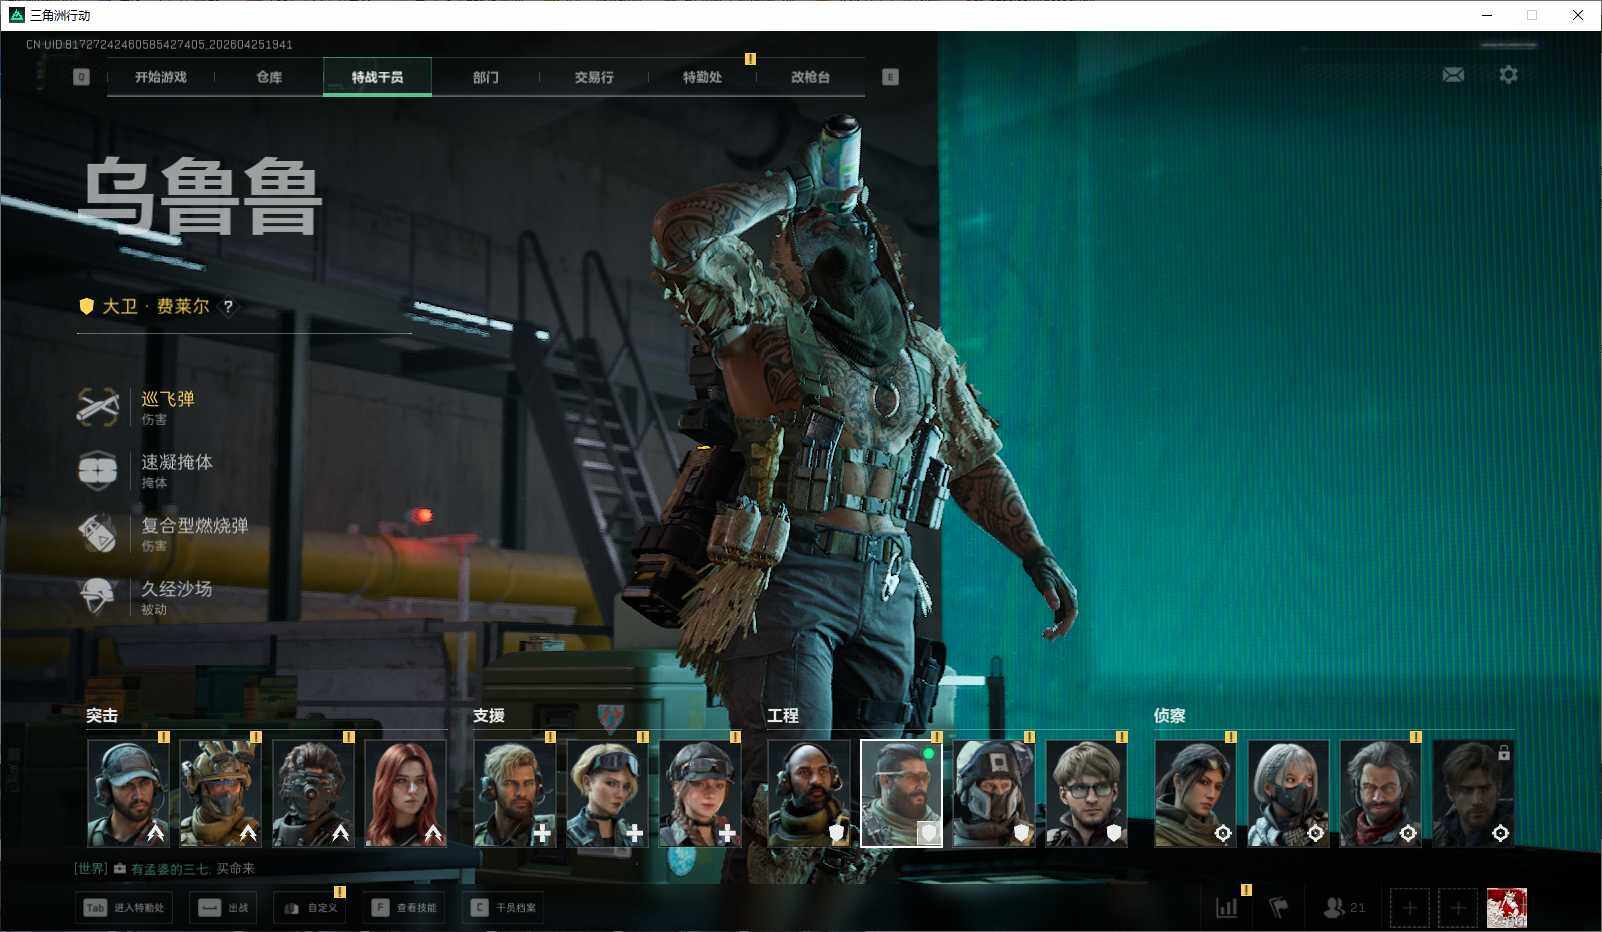Click the 支援 class heading
Viewport: 1602px width, 932px height.
[x=489, y=716]
